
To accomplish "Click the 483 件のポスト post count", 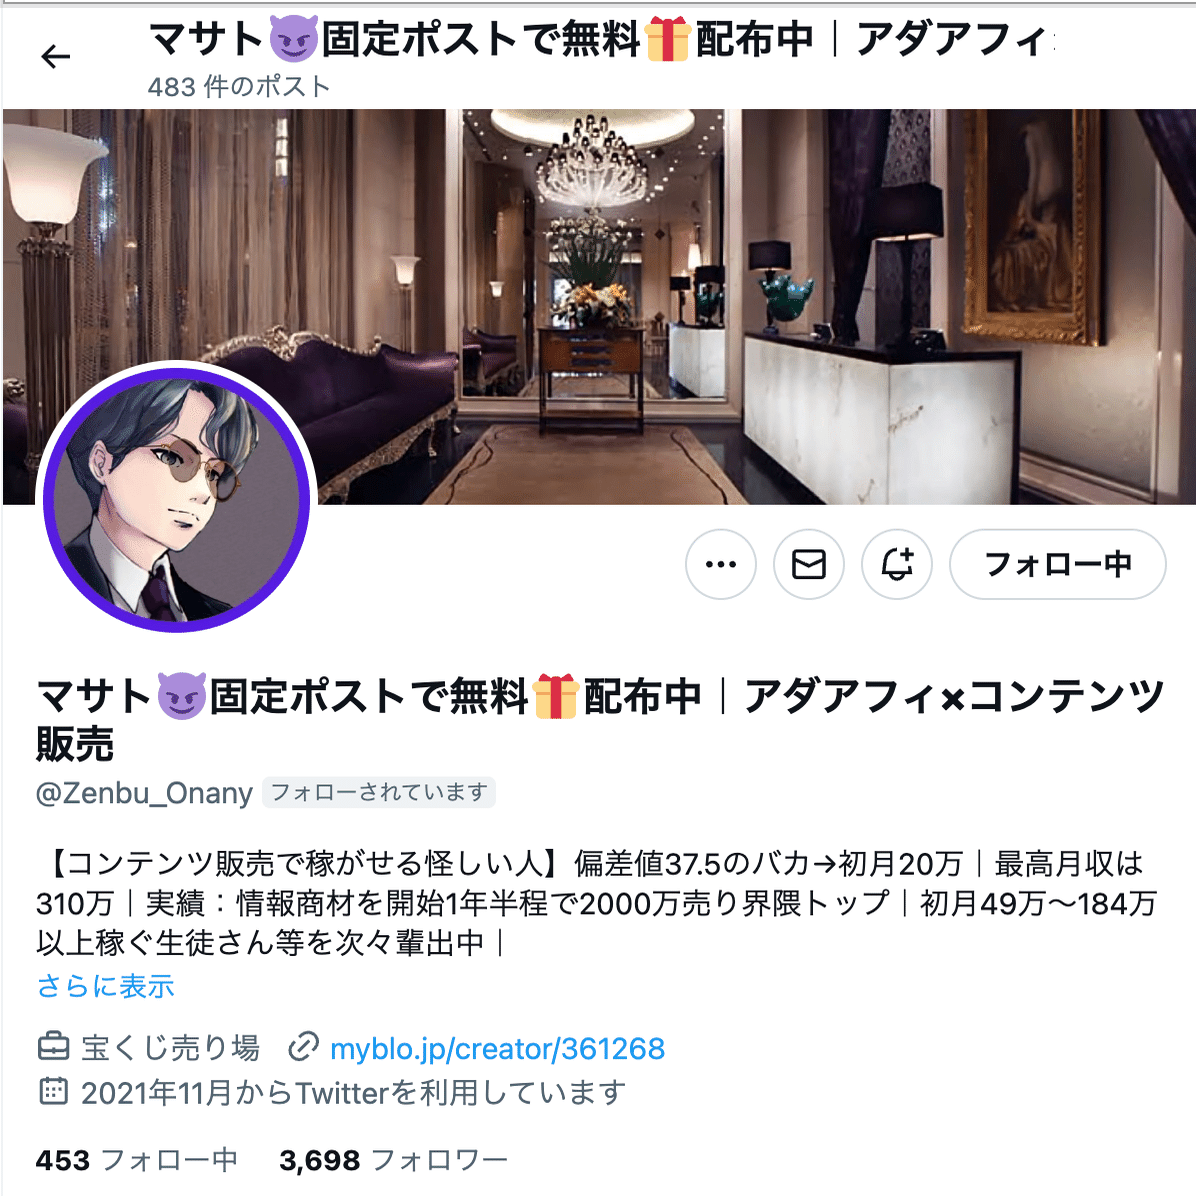I will (239, 86).
